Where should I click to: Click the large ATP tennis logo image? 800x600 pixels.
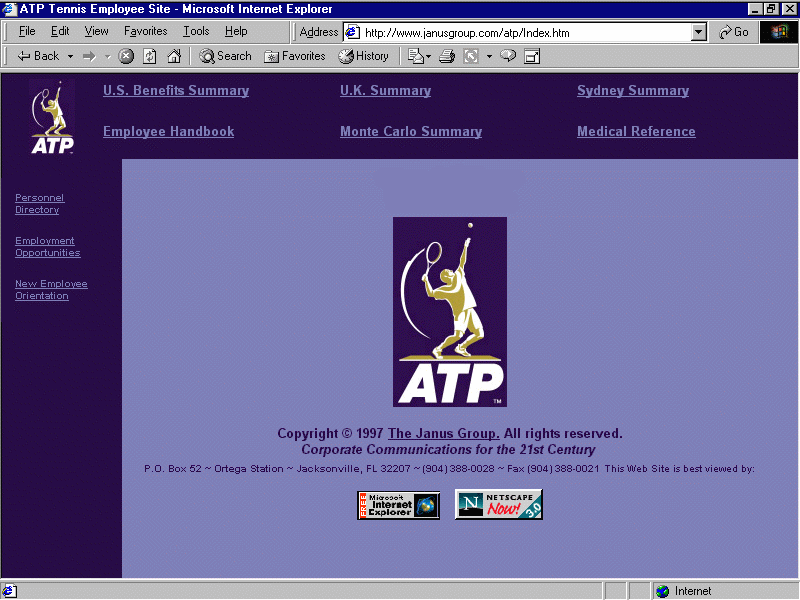click(450, 312)
